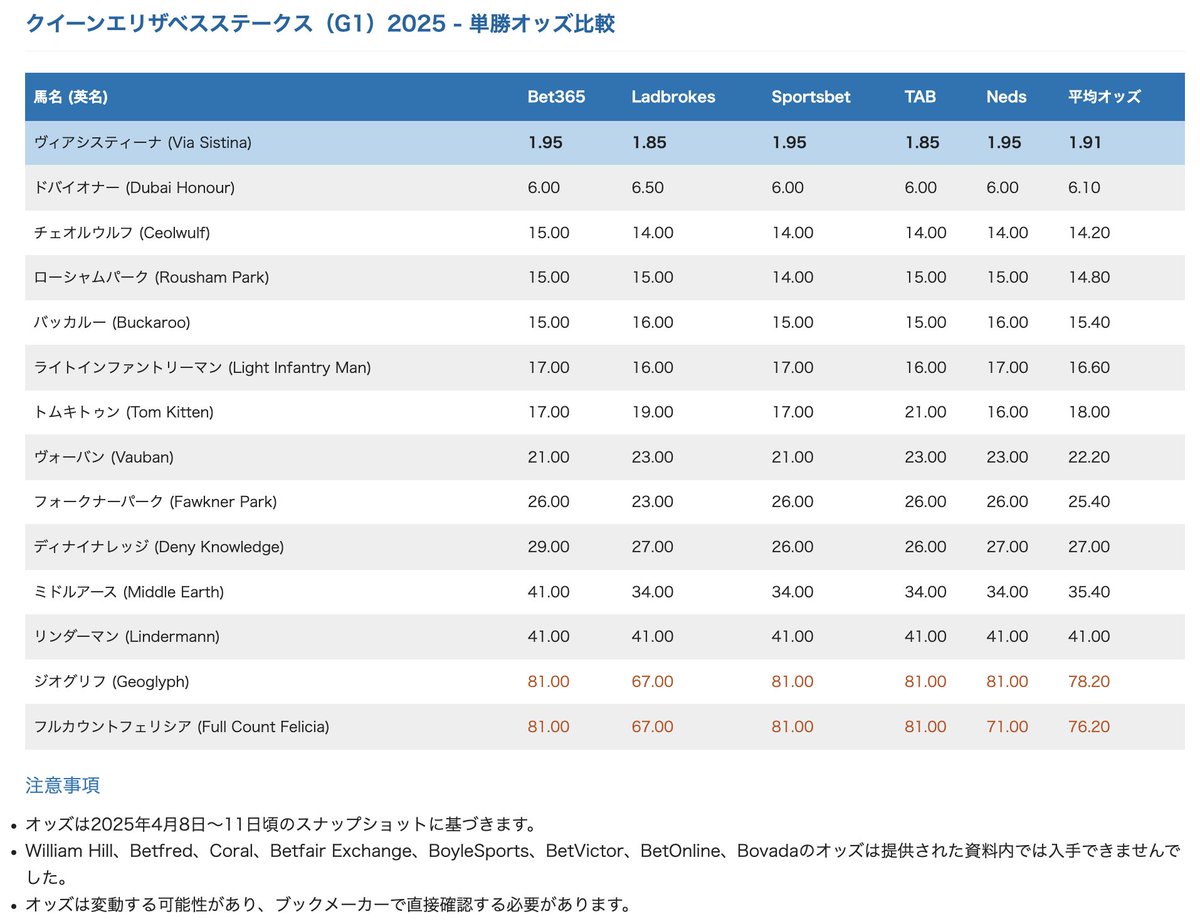1200x924 pixels.
Task: Click the Bet365 column header
Action: pyautogui.click(x=557, y=97)
